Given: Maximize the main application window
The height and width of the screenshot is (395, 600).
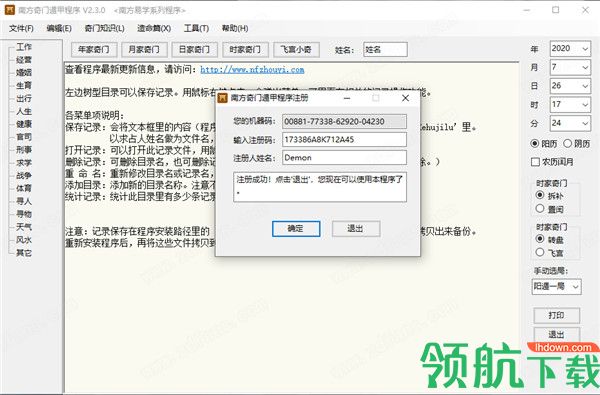Looking at the screenshot, I should point(556,10).
